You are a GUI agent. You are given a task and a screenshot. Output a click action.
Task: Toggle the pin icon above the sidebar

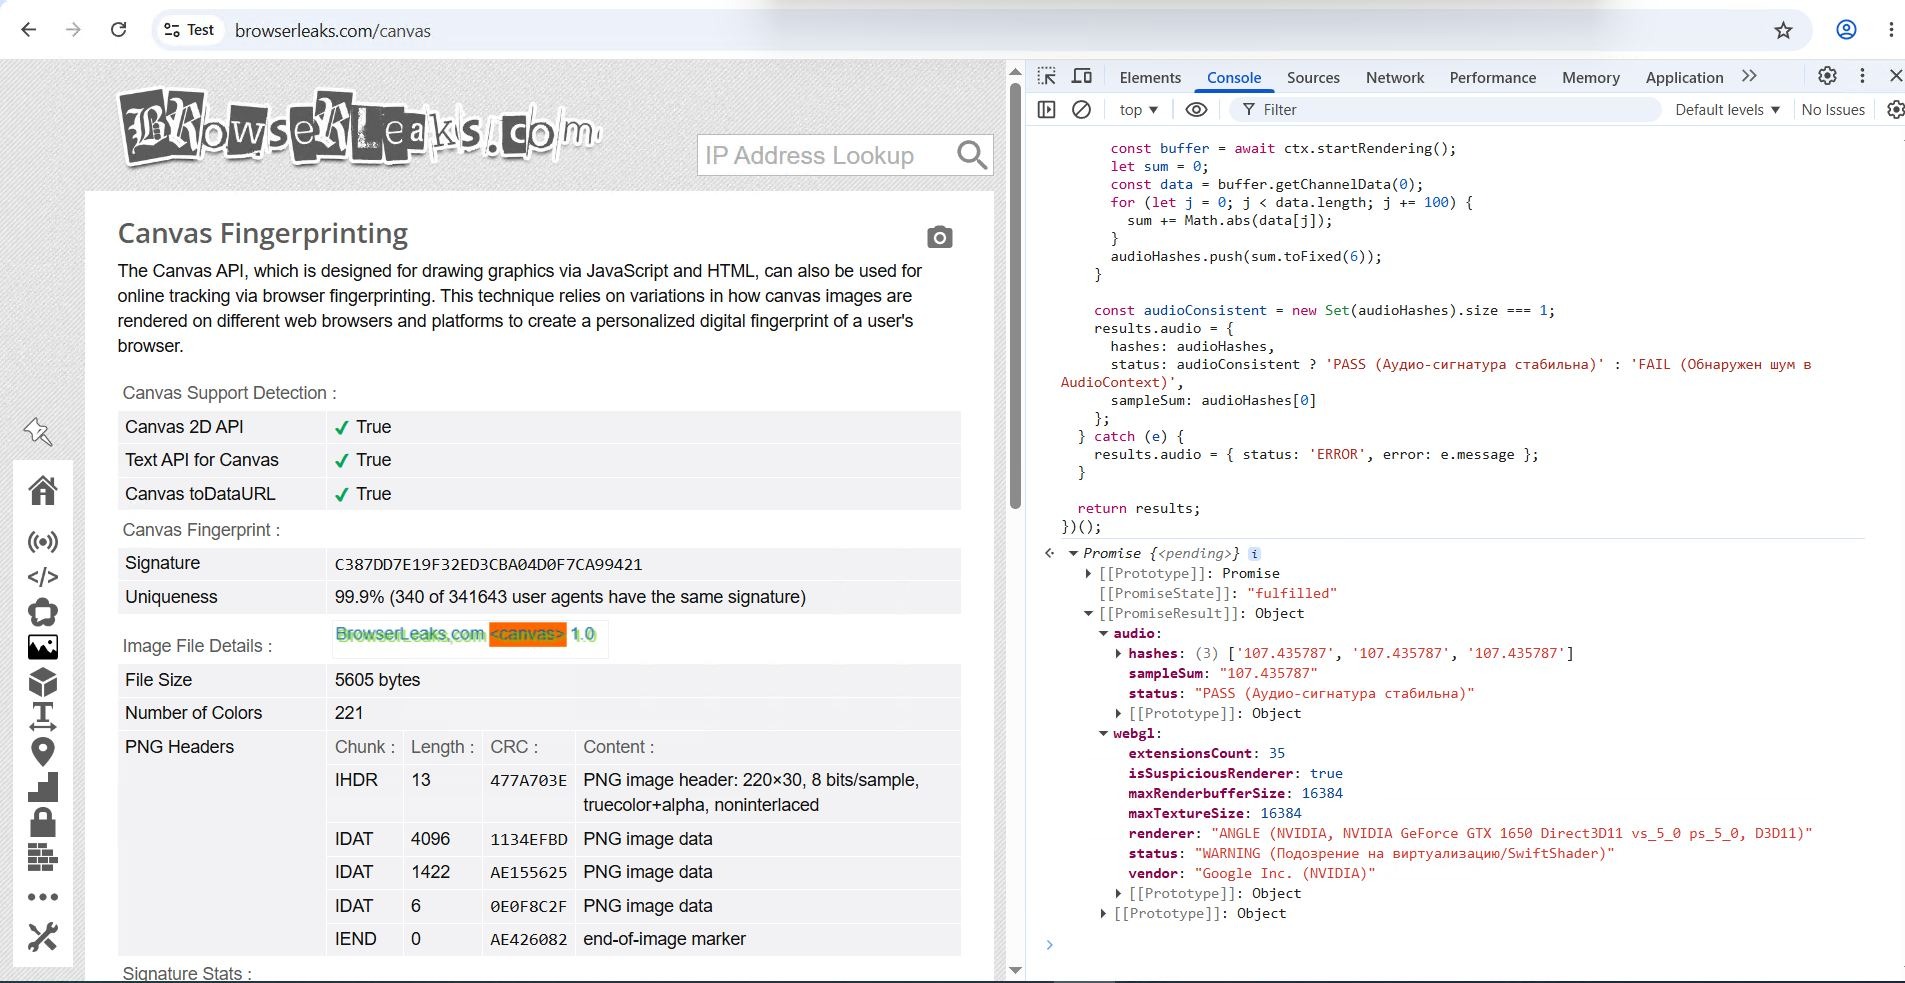38,431
